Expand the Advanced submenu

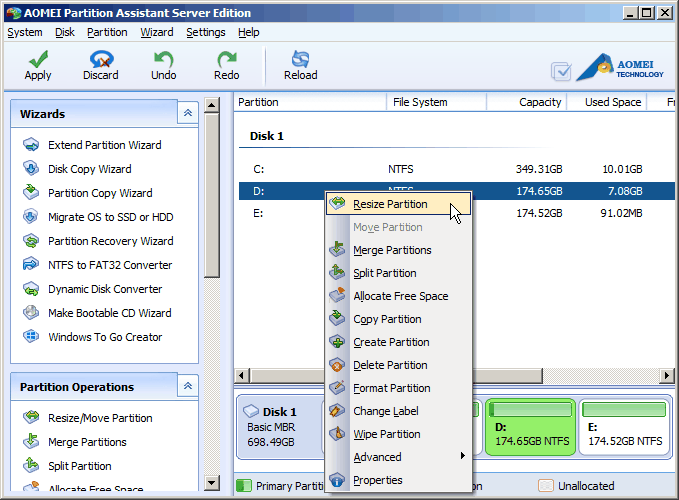coord(398,457)
